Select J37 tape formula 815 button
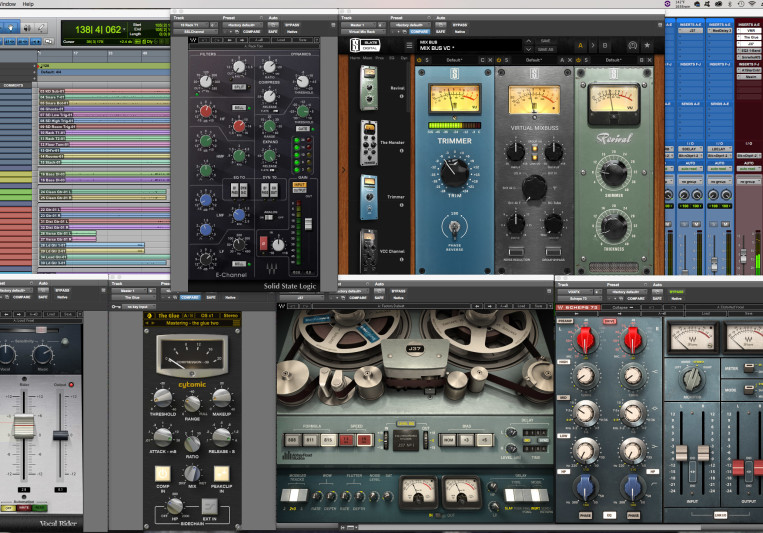 328,440
